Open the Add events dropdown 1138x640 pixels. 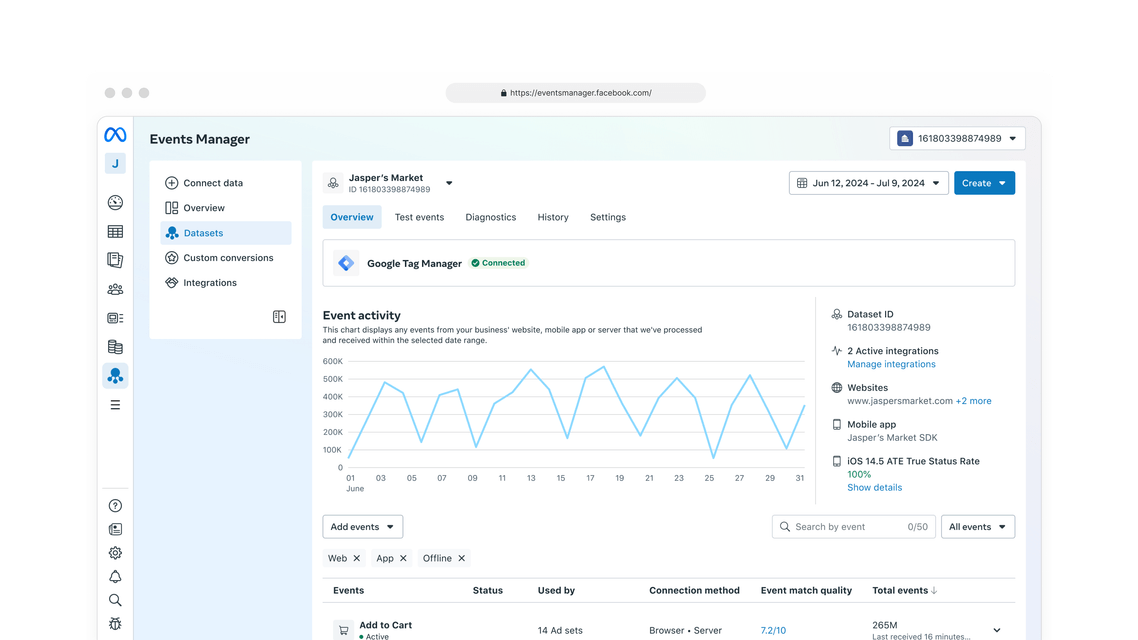point(362,527)
